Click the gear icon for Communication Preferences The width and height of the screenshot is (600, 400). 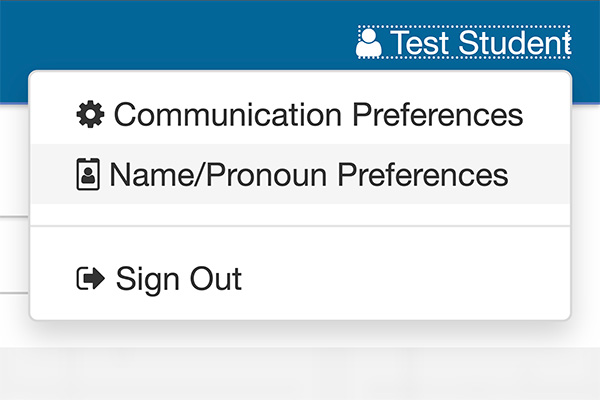coord(90,114)
